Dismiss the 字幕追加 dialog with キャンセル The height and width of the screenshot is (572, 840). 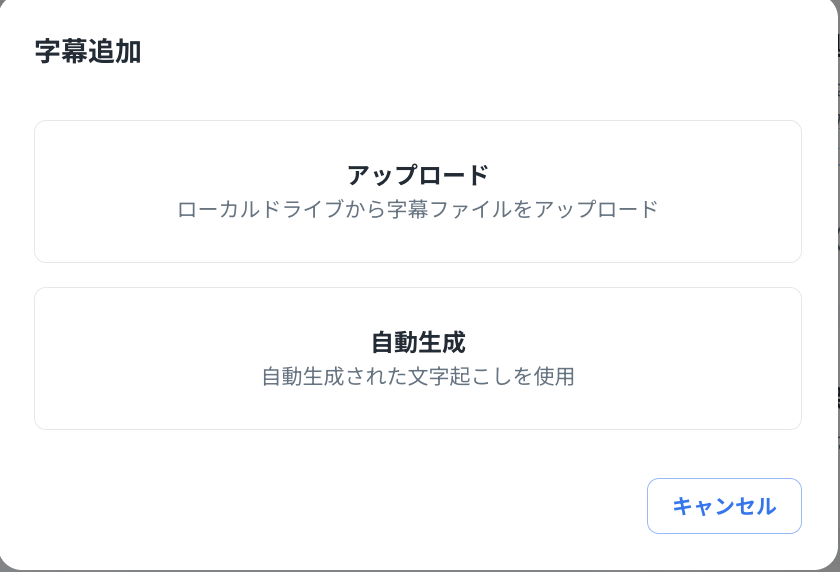(x=724, y=506)
